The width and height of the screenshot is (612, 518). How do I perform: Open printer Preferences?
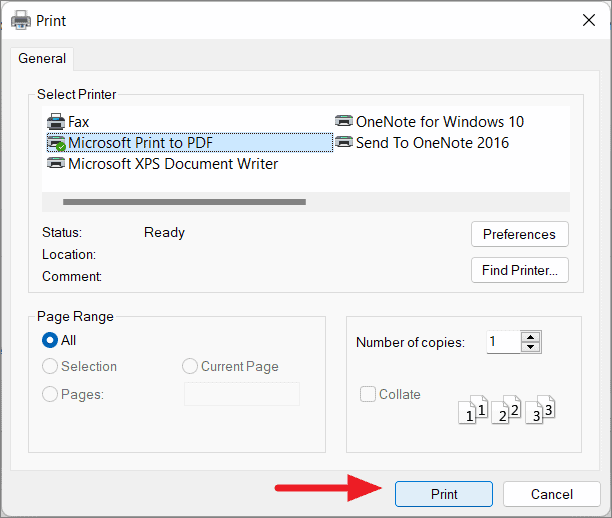point(519,234)
